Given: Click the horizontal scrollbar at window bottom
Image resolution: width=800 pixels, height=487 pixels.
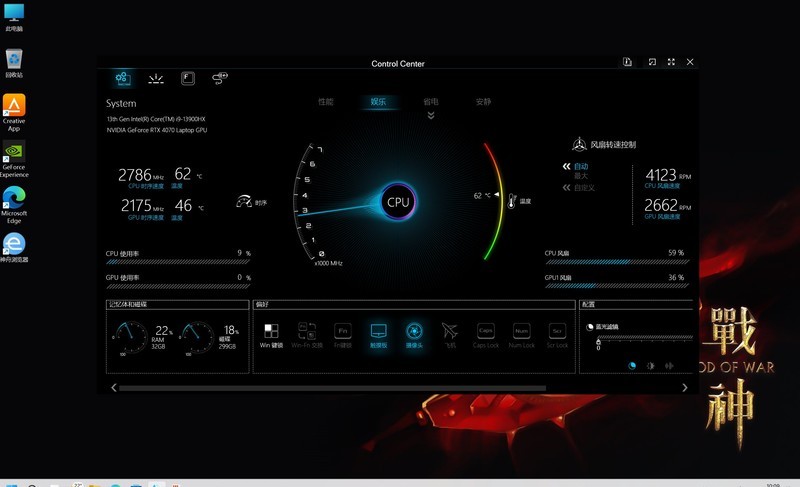Looking at the screenshot, I should 332,388.
